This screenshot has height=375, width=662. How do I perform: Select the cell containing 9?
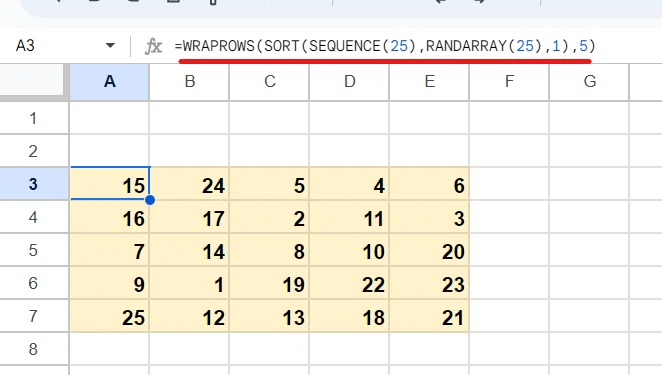(x=110, y=283)
